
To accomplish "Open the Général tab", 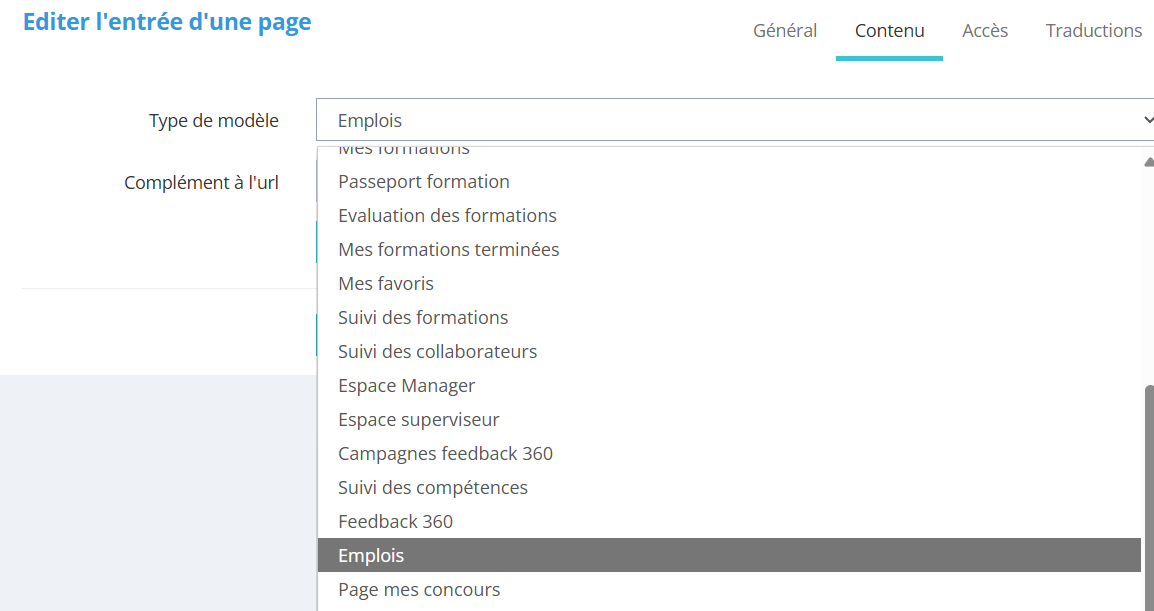I will (x=784, y=31).
